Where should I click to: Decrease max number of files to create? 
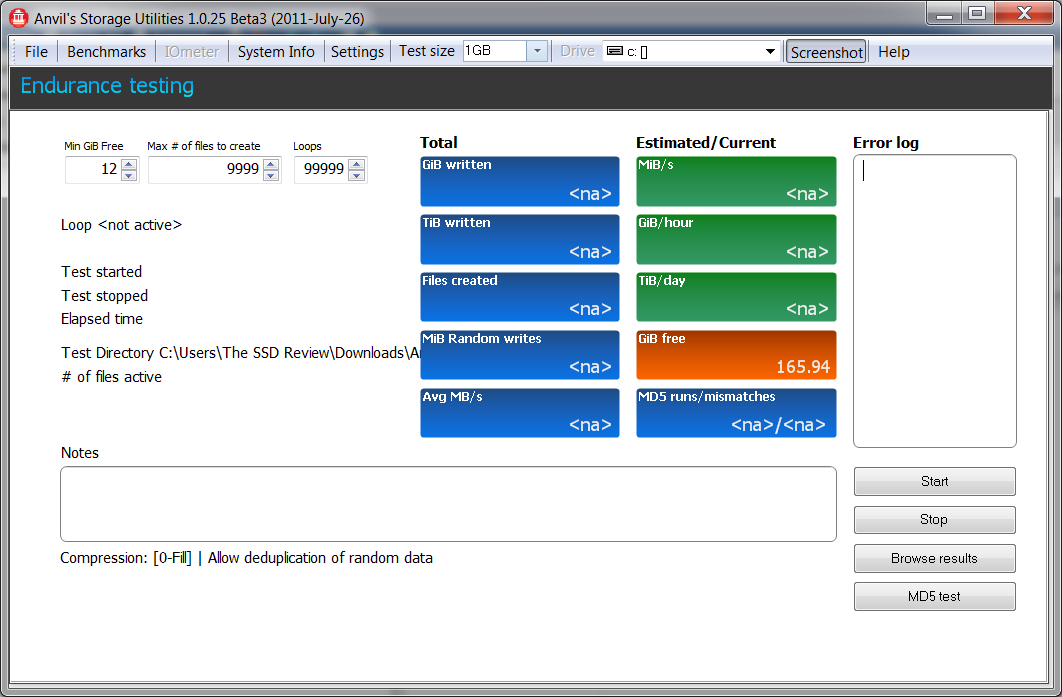[271, 175]
